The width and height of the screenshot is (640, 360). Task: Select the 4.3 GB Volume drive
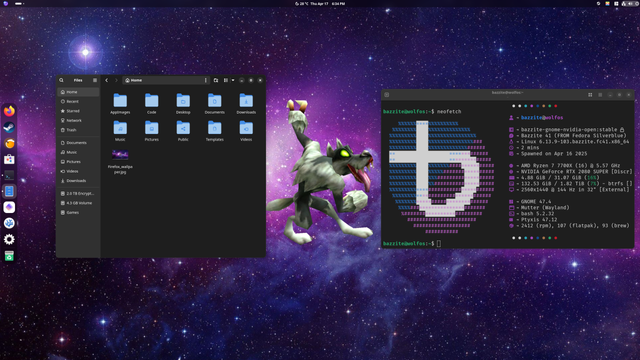tap(78, 203)
